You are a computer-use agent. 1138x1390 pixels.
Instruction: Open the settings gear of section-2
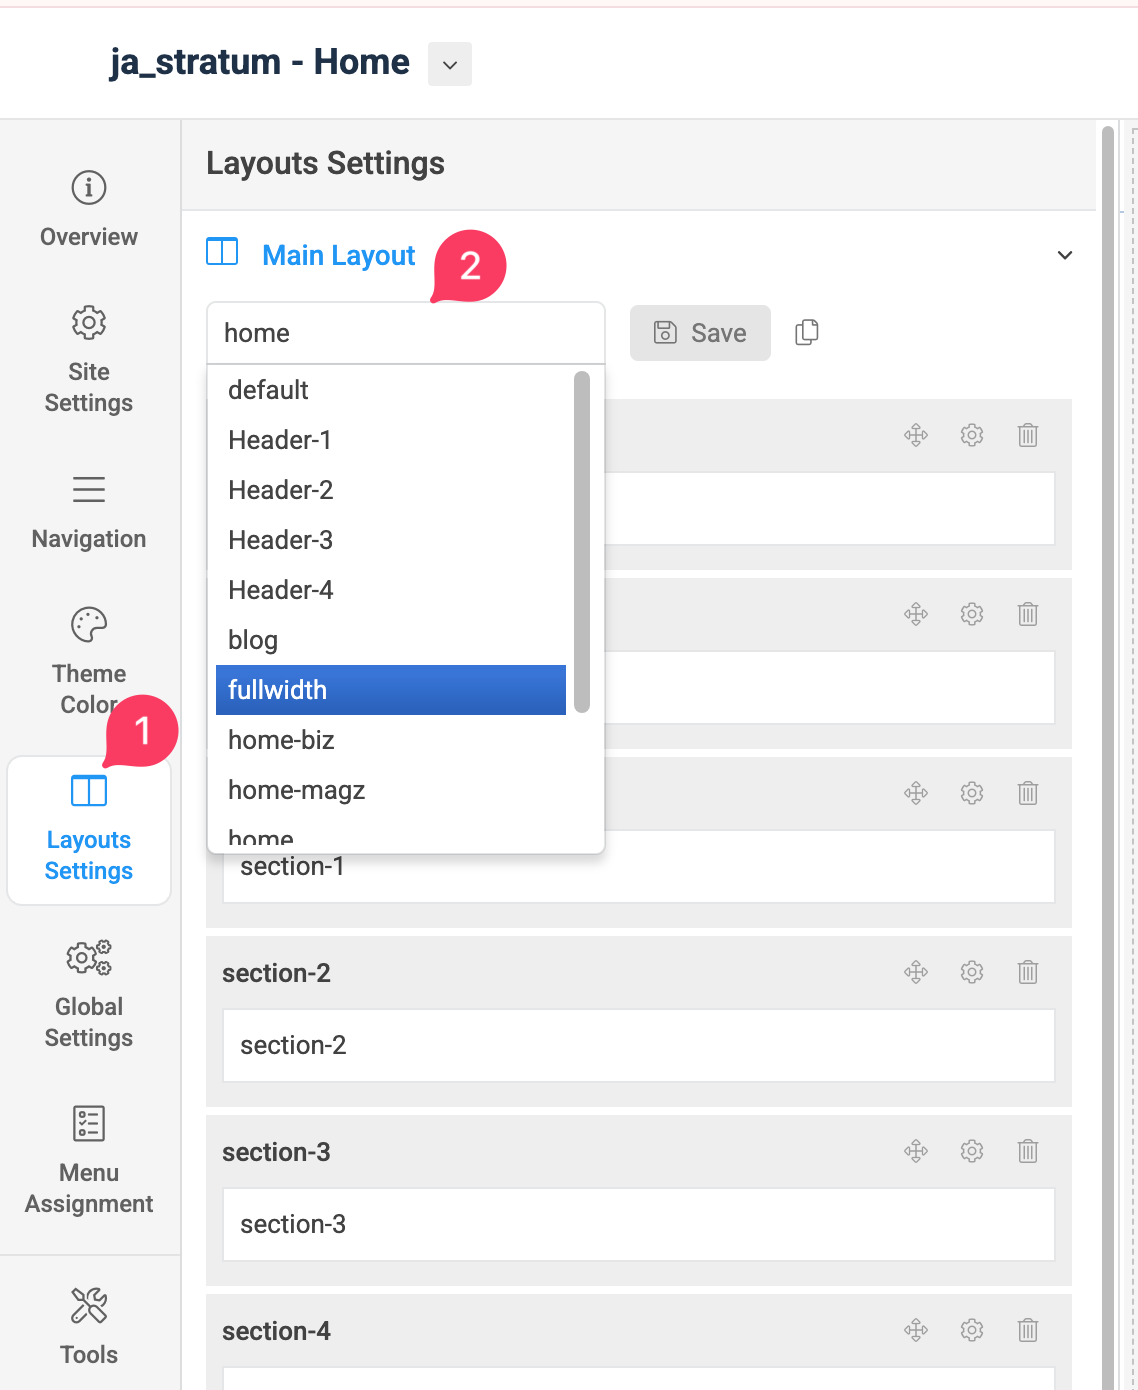[972, 972]
